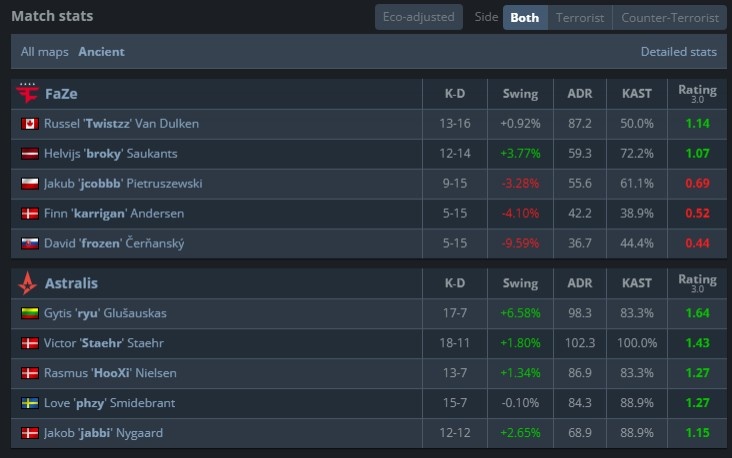Viewport: 732px width, 458px height.
Task: Switch side filter to Terrorist
Action: click(580, 17)
